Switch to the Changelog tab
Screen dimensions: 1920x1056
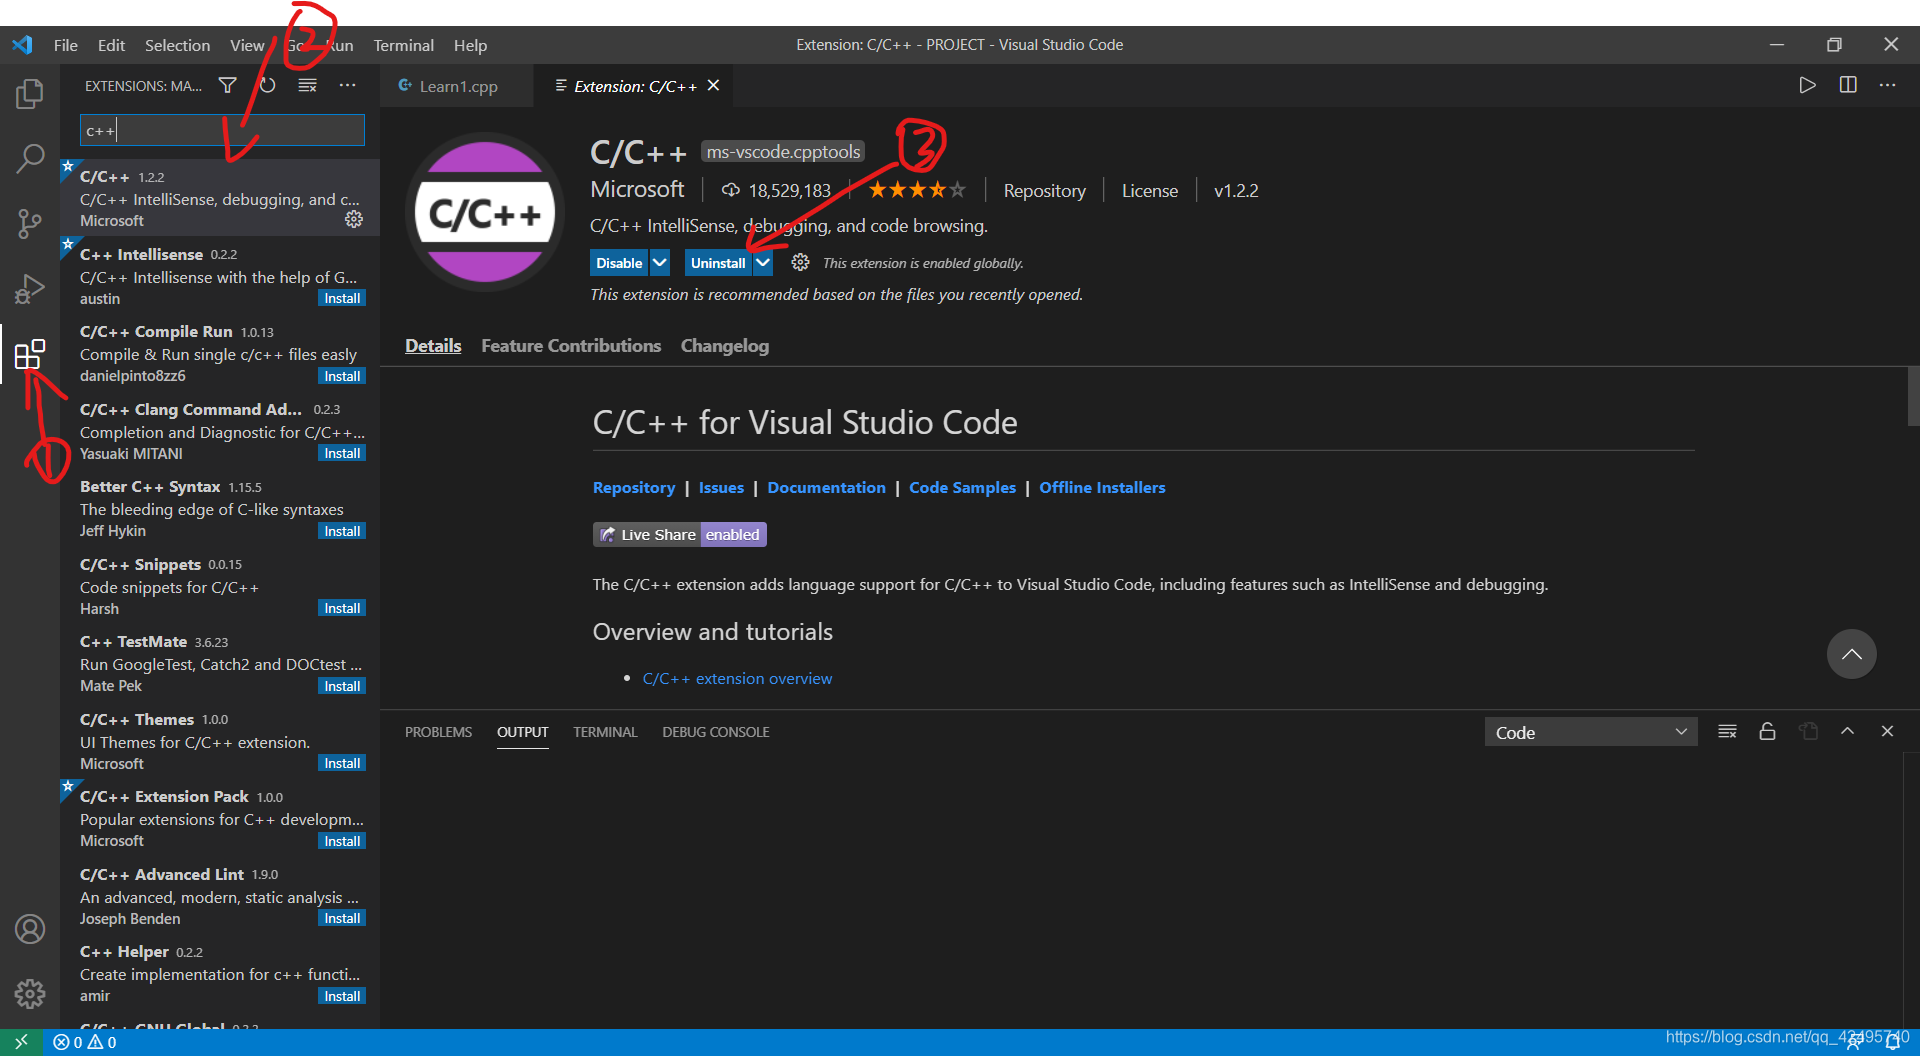pos(725,345)
